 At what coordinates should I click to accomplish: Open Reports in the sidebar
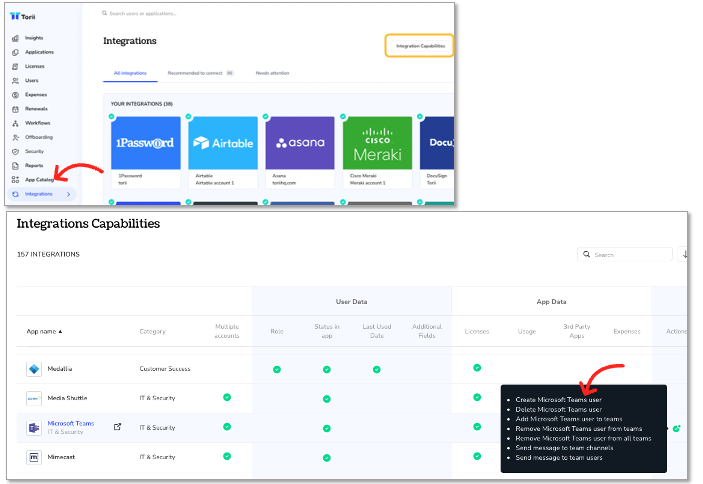(34, 166)
